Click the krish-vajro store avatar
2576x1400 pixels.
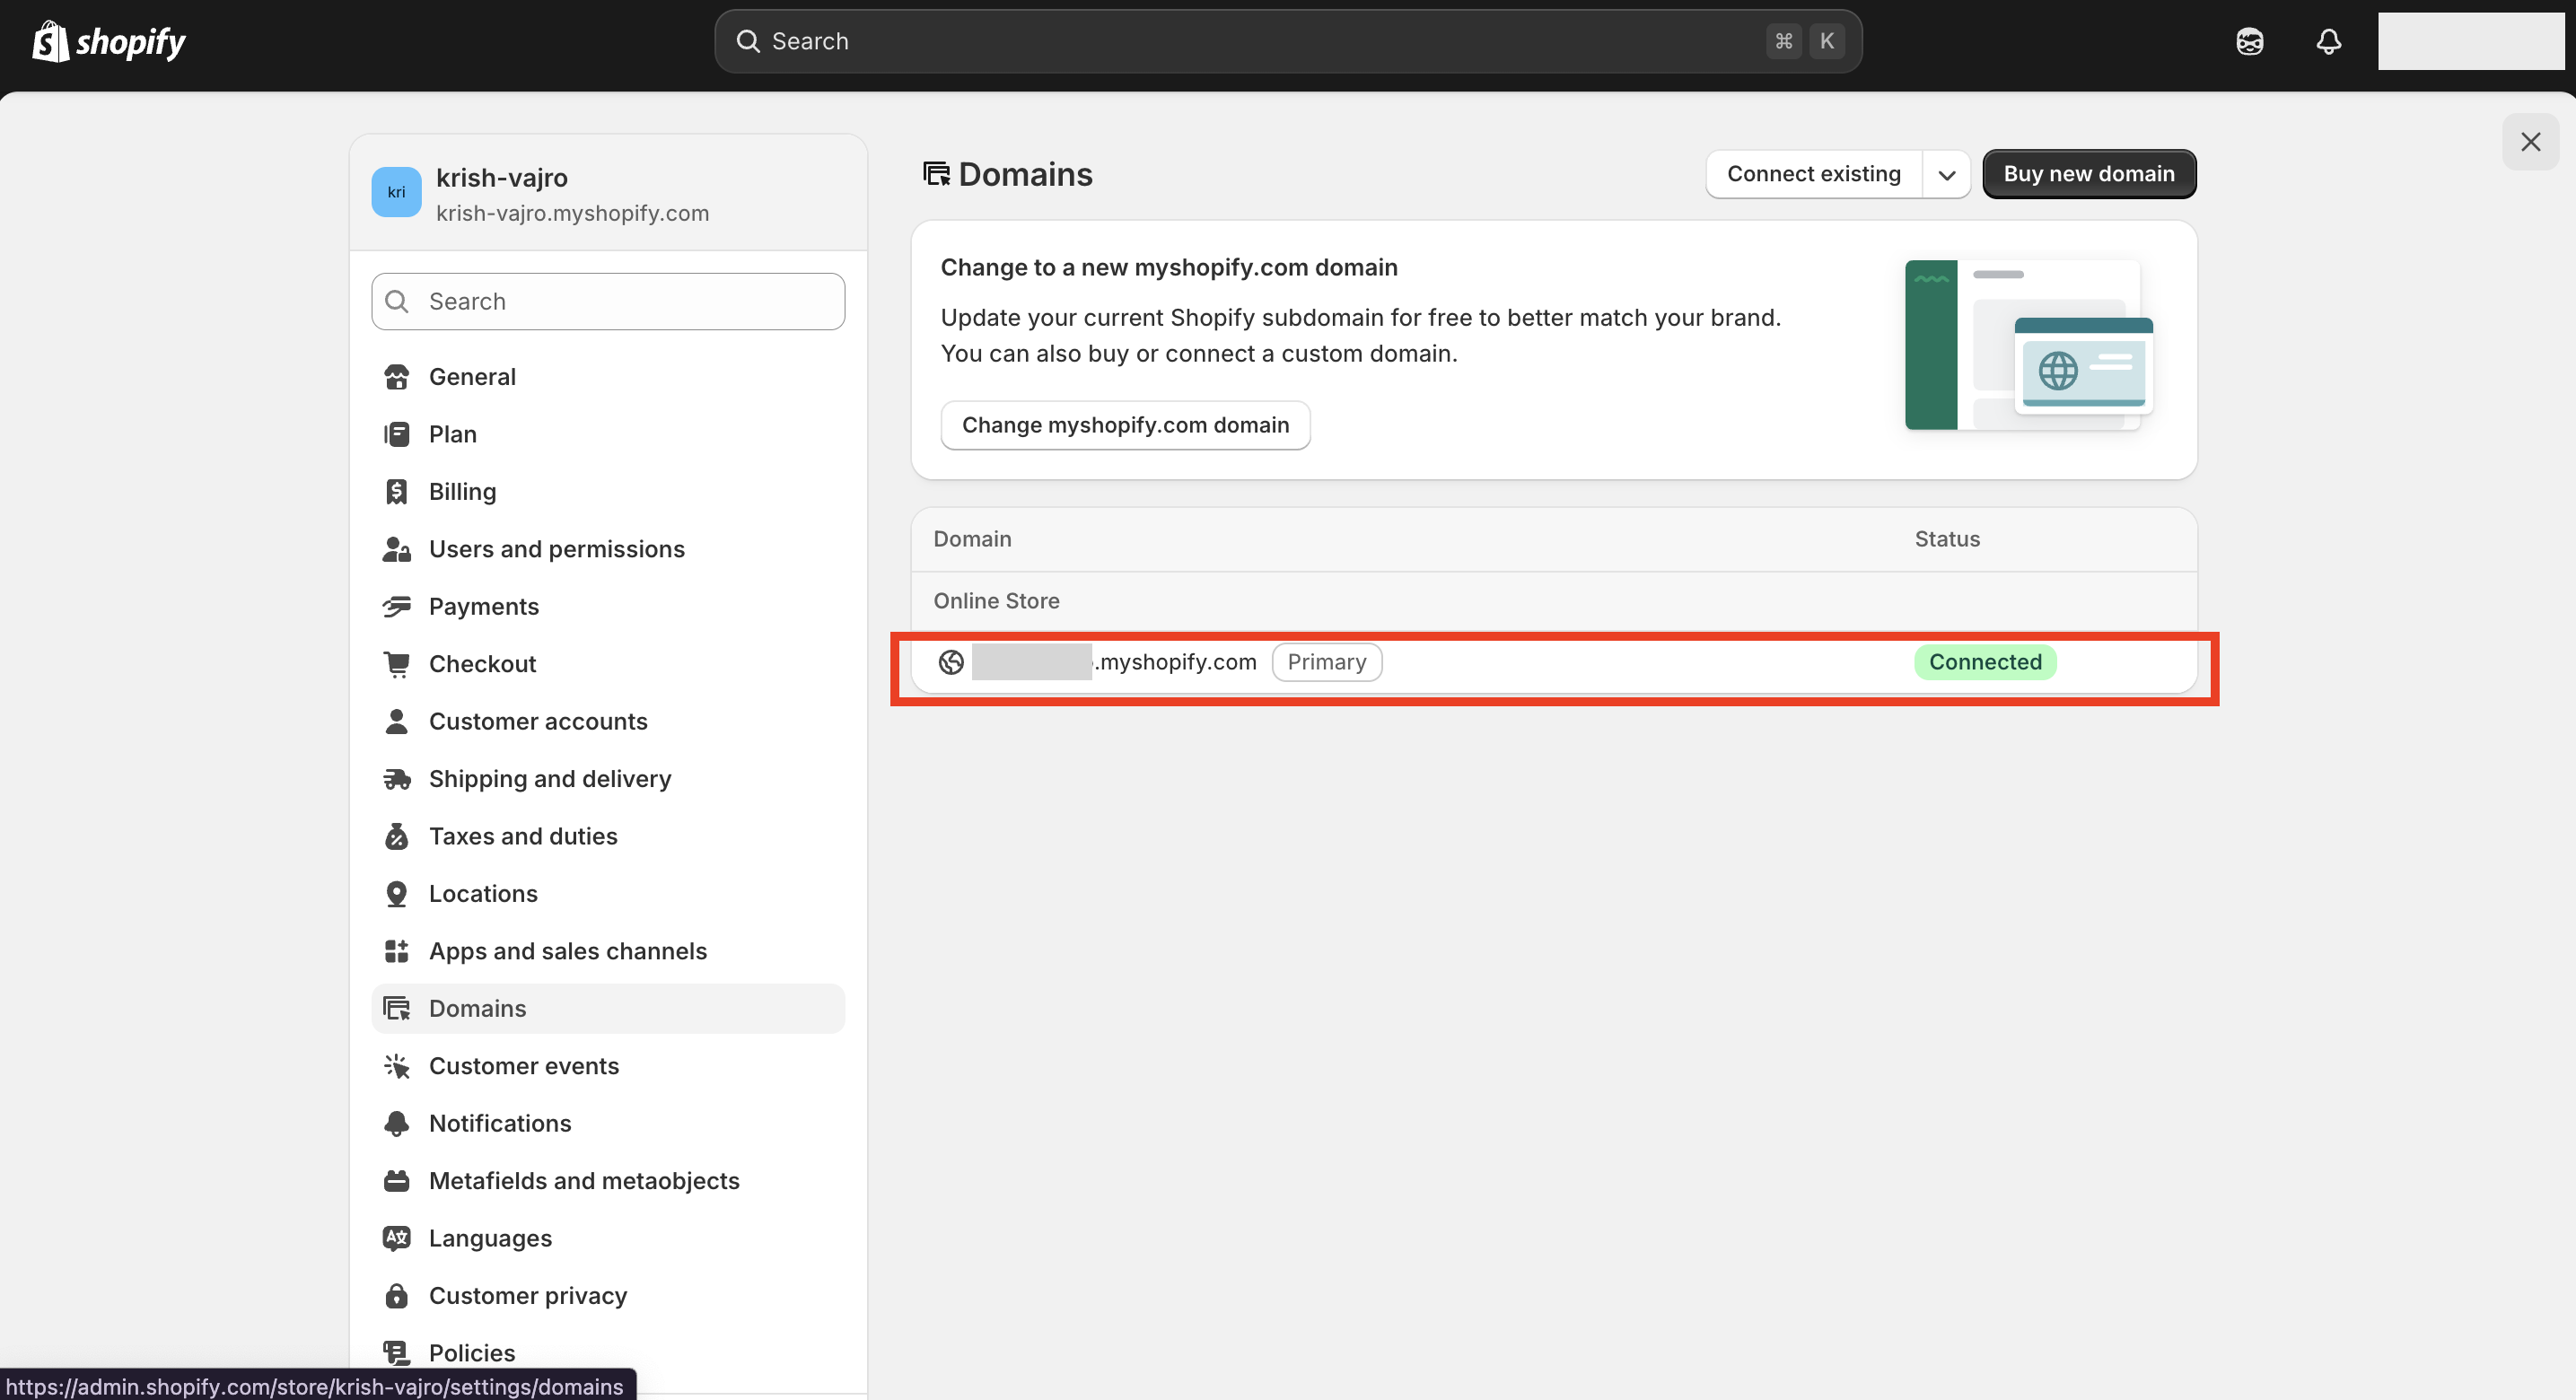pos(396,192)
